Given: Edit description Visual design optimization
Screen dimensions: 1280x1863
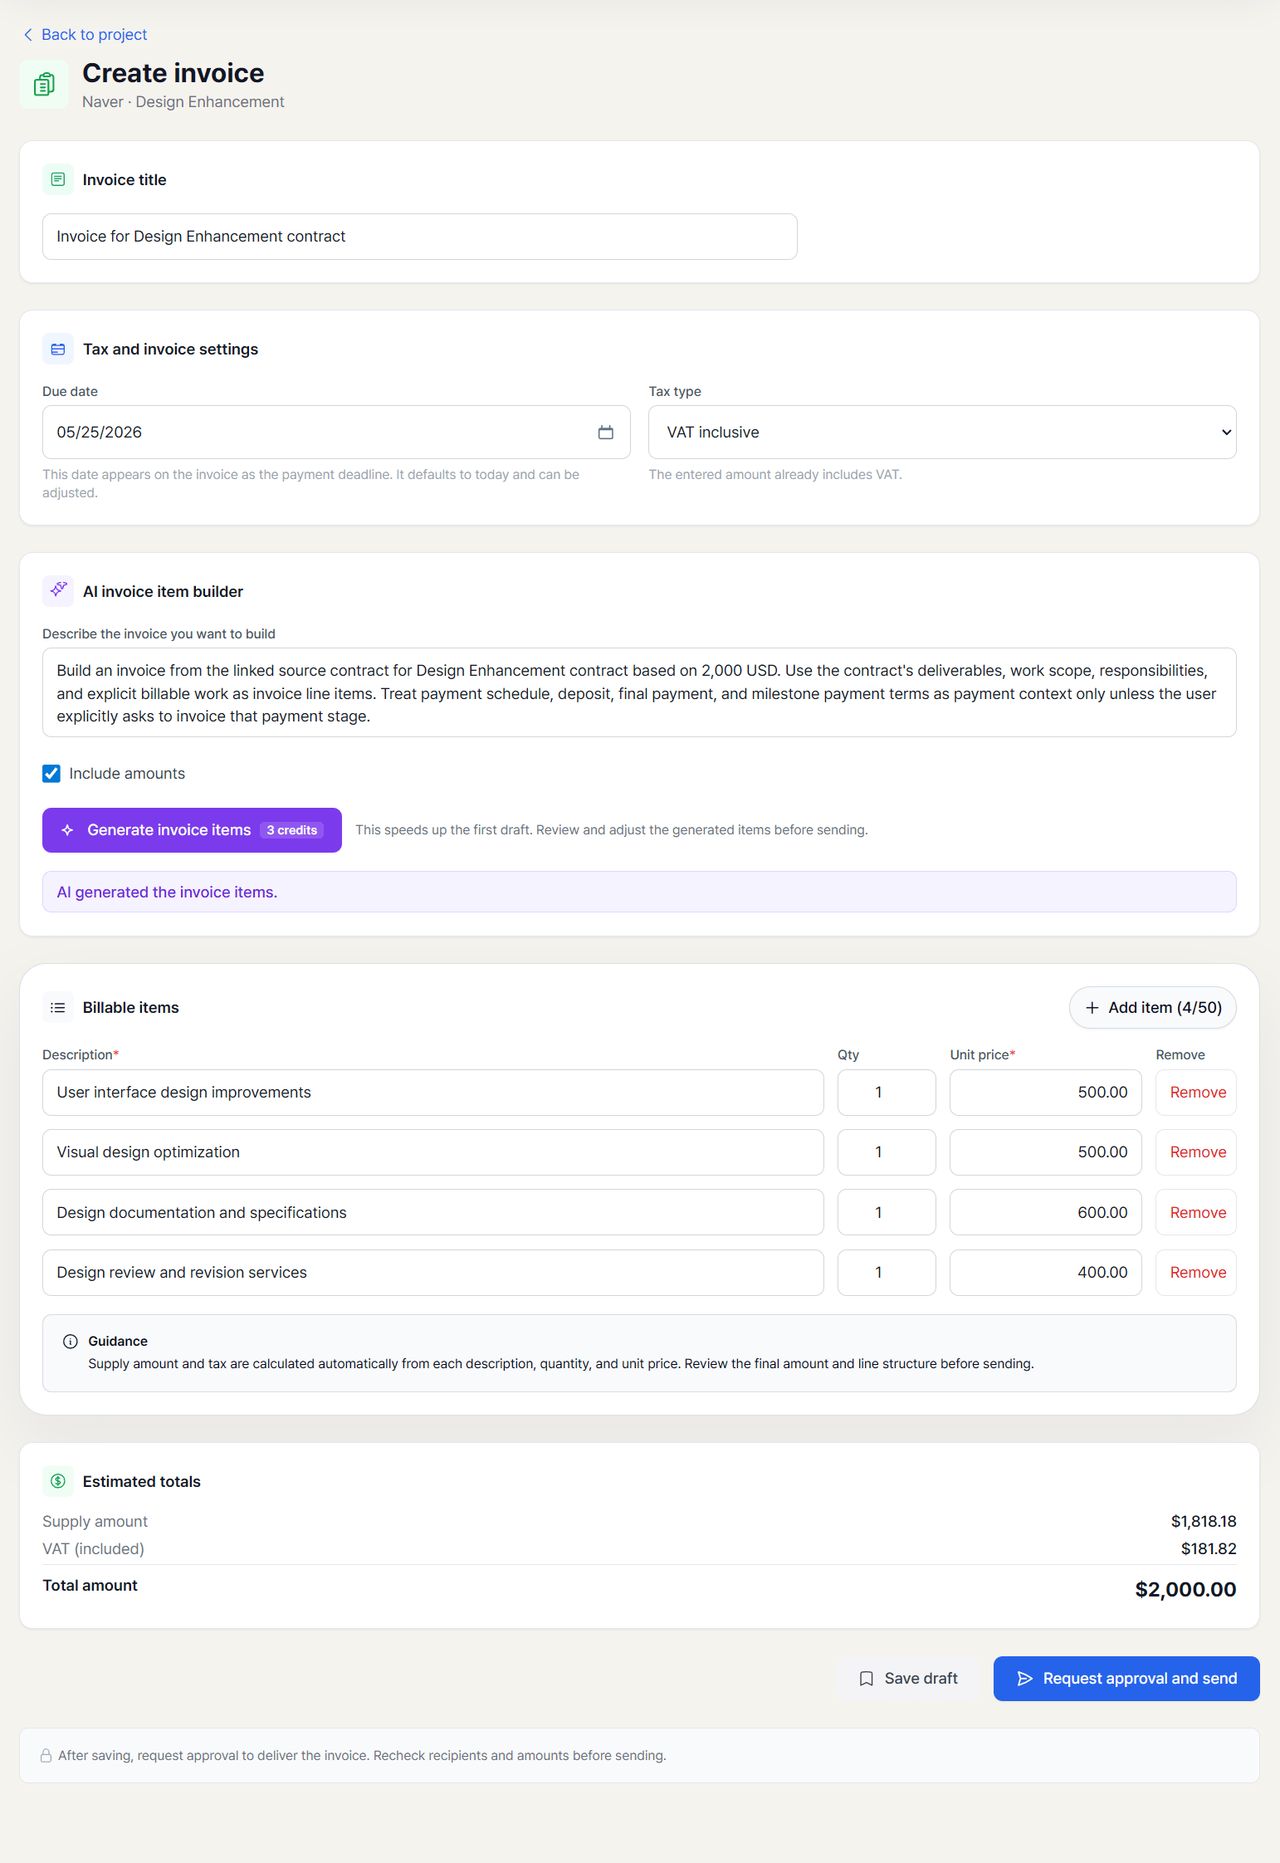Looking at the screenshot, I should (x=433, y=1152).
